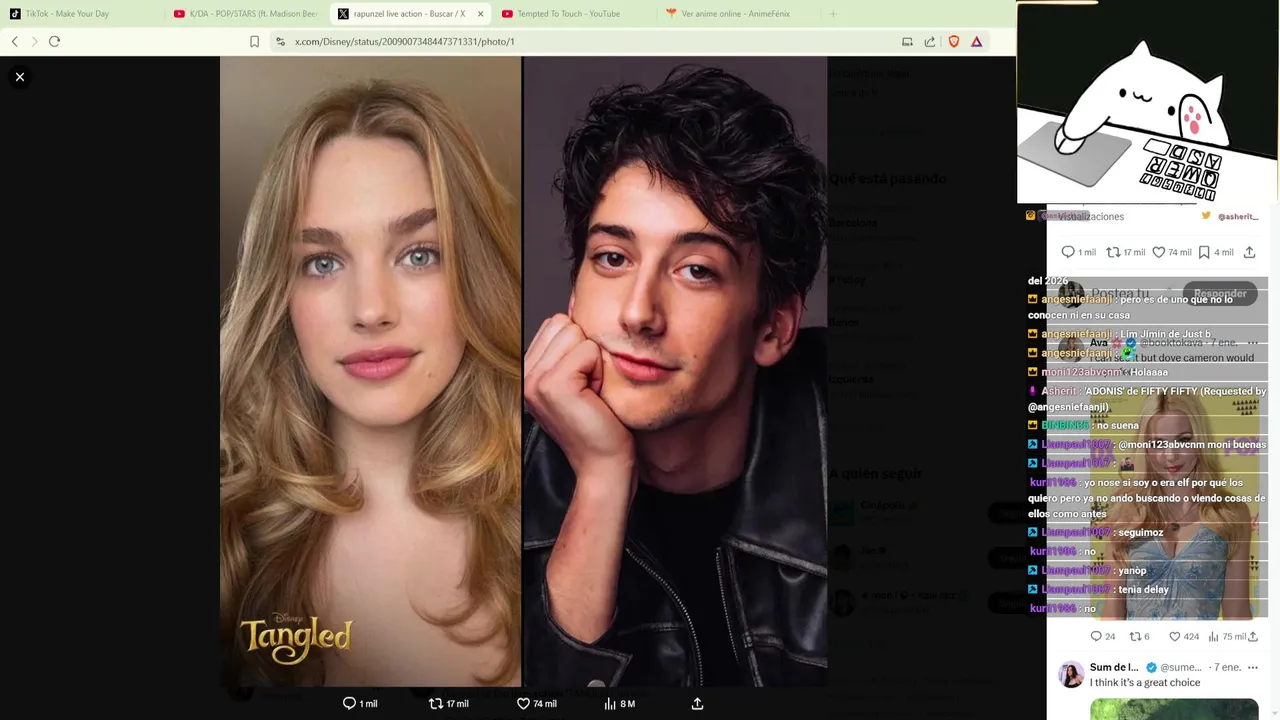Image resolution: width=1280 pixels, height=720 pixels.
Task: Open the 'I think it's a great choice' reply
Action: 1144,683
